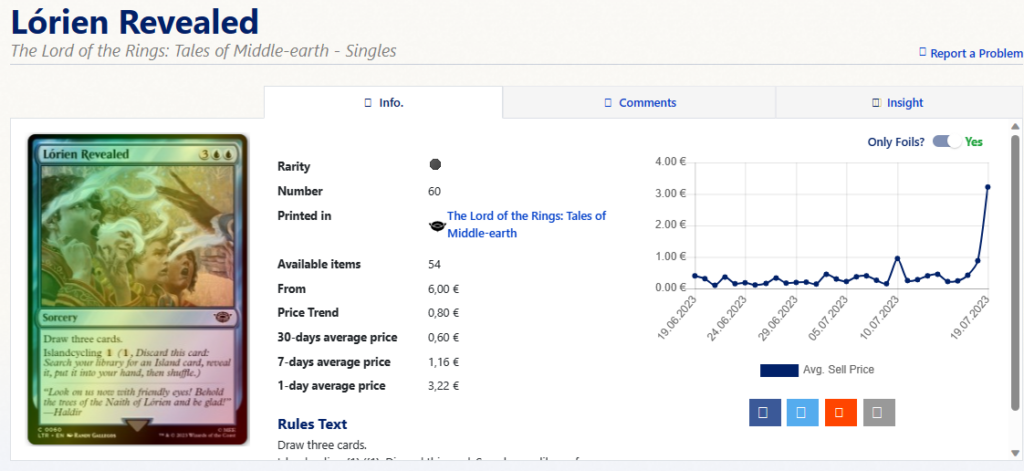Toggle the Only Foils switch
Screen dimensions: 1024x471
(945, 142)
